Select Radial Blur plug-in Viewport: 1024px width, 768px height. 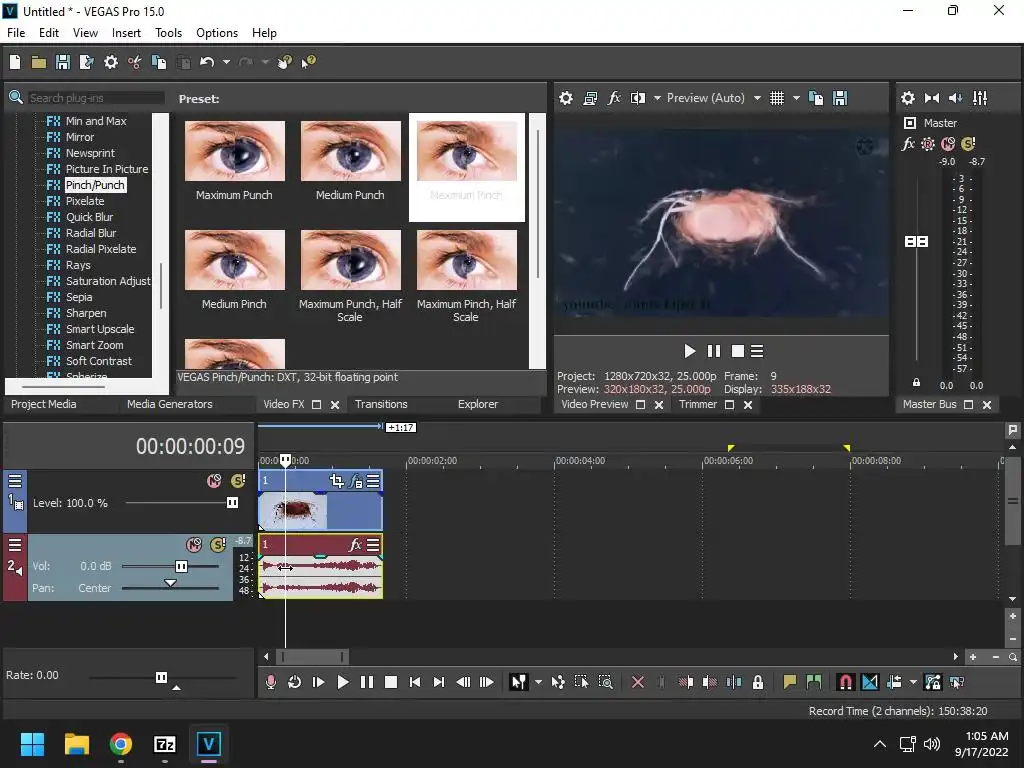coord(91,233)
